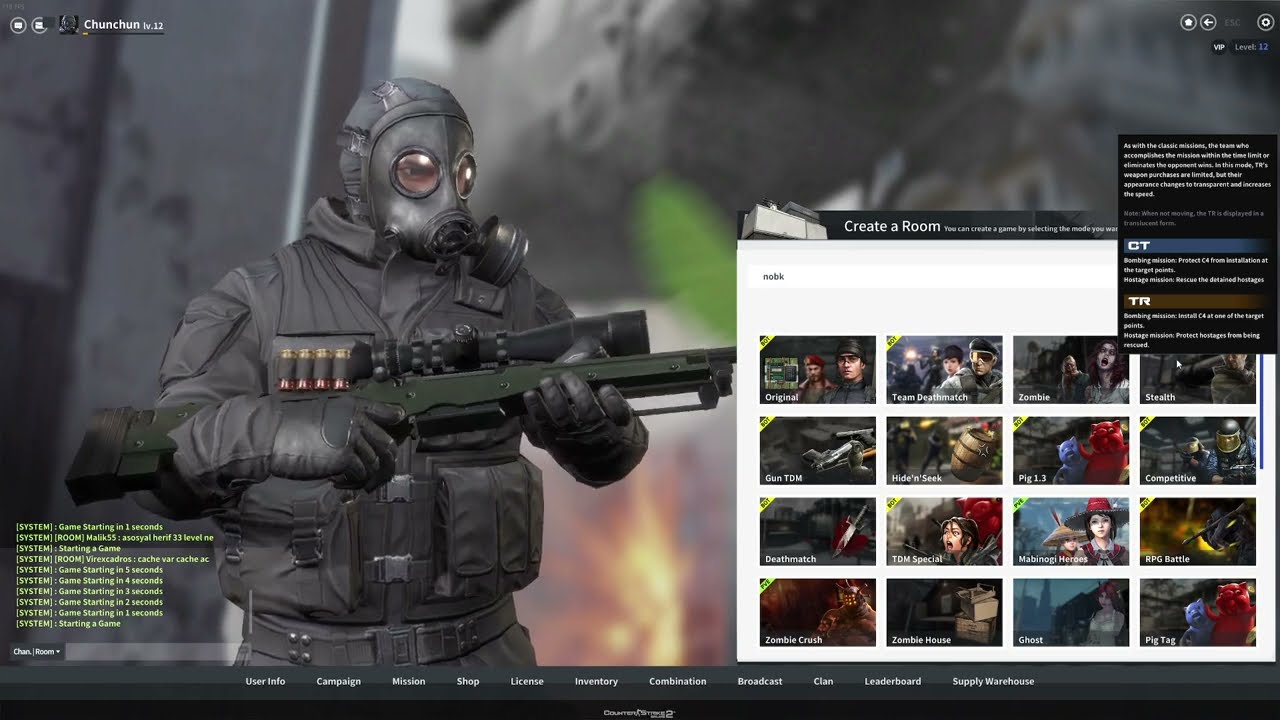
Task: Click the VIP badge
Action: point(1219,47)
